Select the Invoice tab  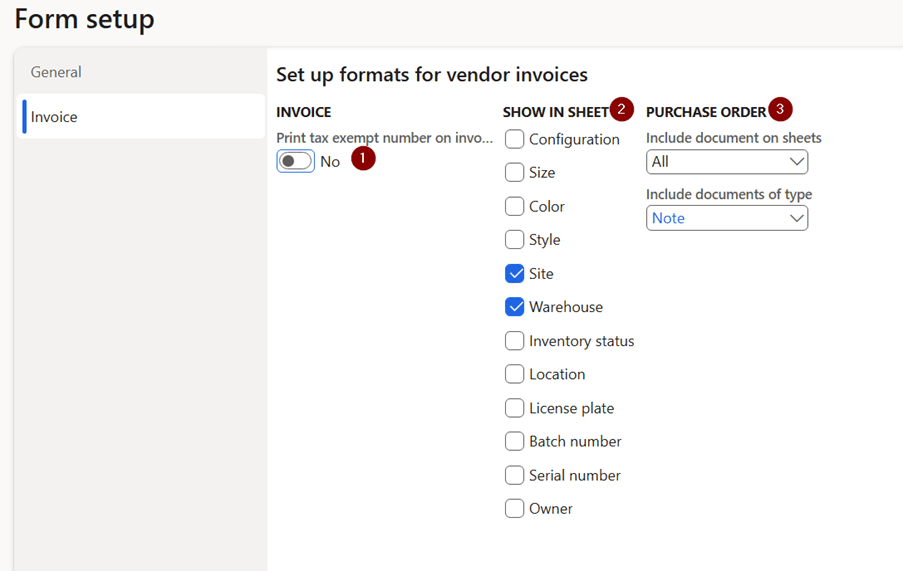pos(141,117)
